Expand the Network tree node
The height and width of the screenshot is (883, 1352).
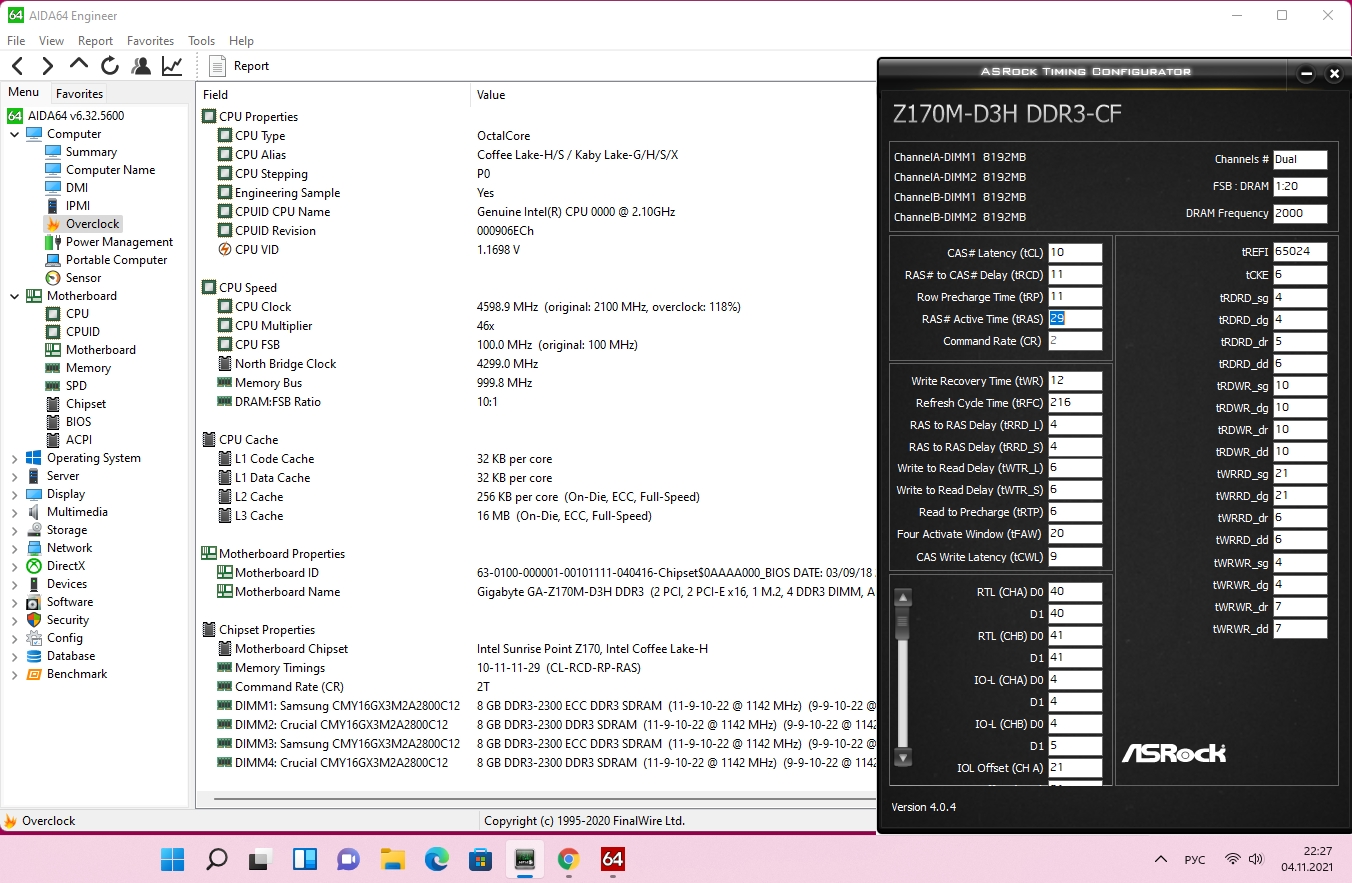tap(14, 548)
